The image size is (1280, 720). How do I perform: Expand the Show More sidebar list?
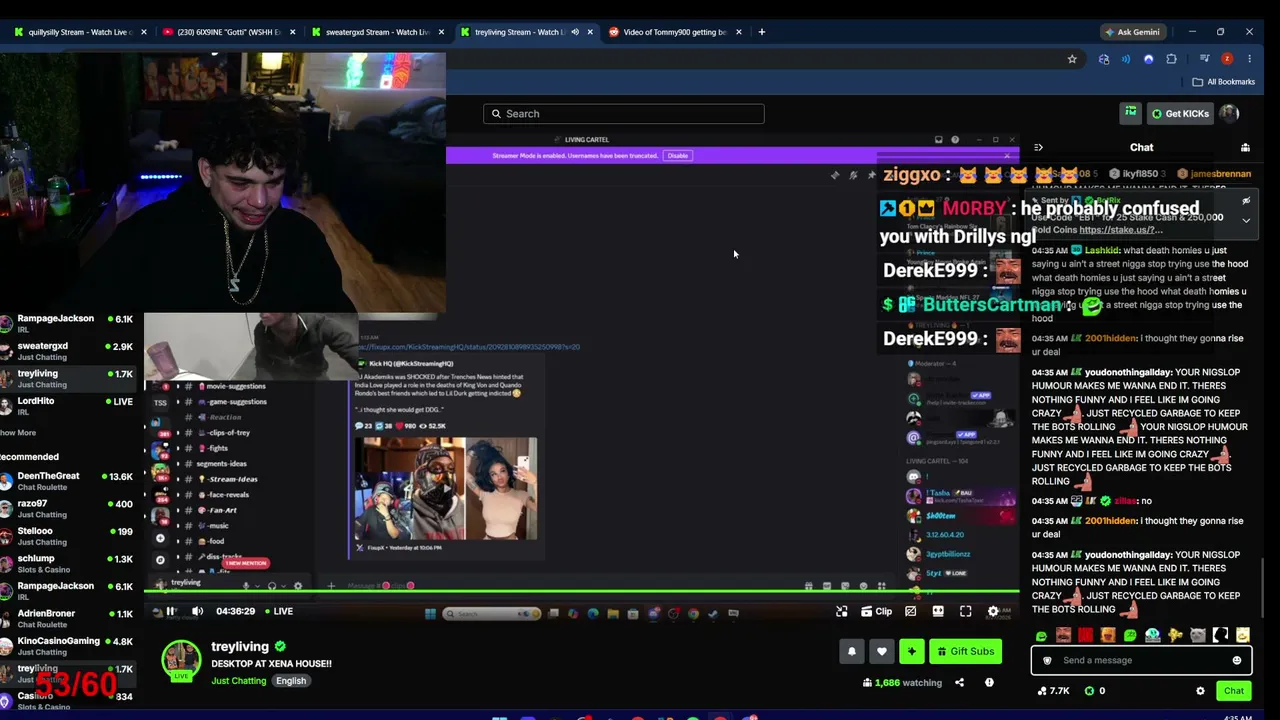tap(18, 433)
